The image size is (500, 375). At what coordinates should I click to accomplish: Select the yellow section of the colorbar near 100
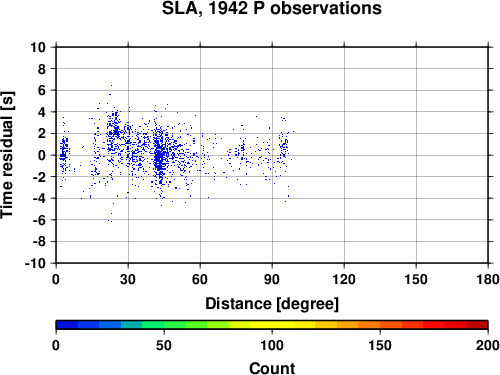272,325
